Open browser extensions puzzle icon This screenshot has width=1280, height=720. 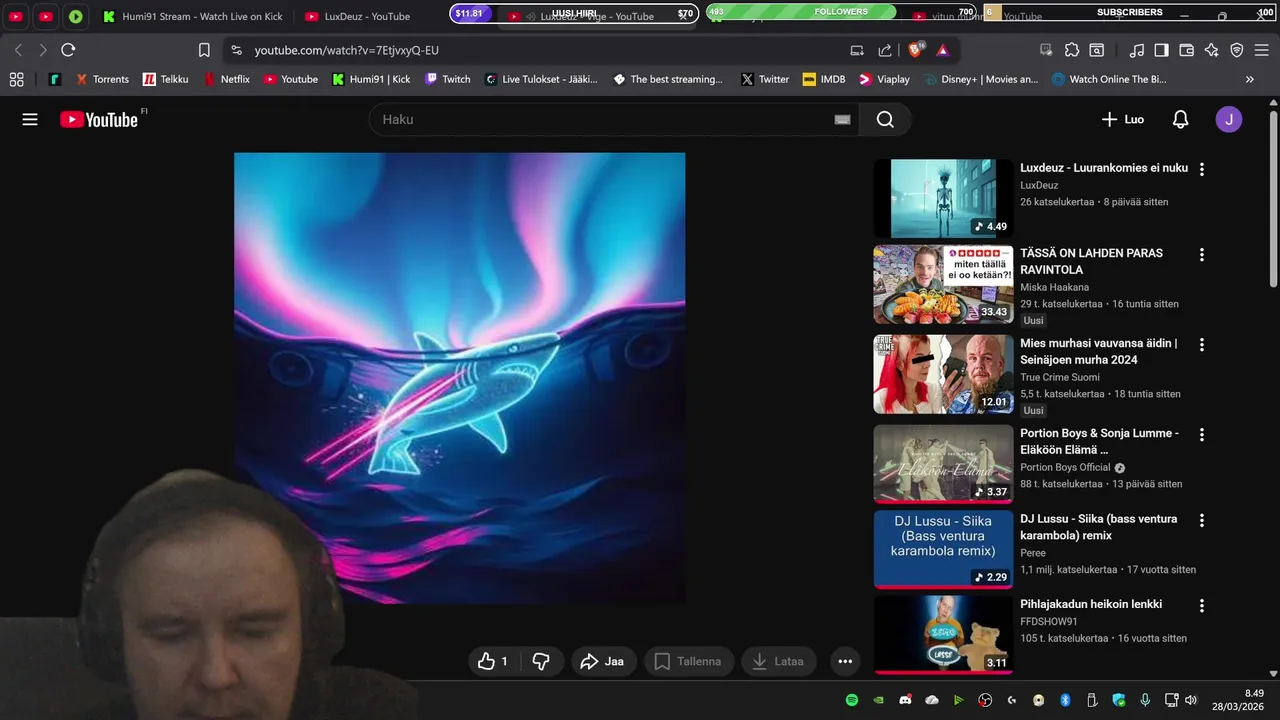pyautogui.click(x=1072, y=50)
